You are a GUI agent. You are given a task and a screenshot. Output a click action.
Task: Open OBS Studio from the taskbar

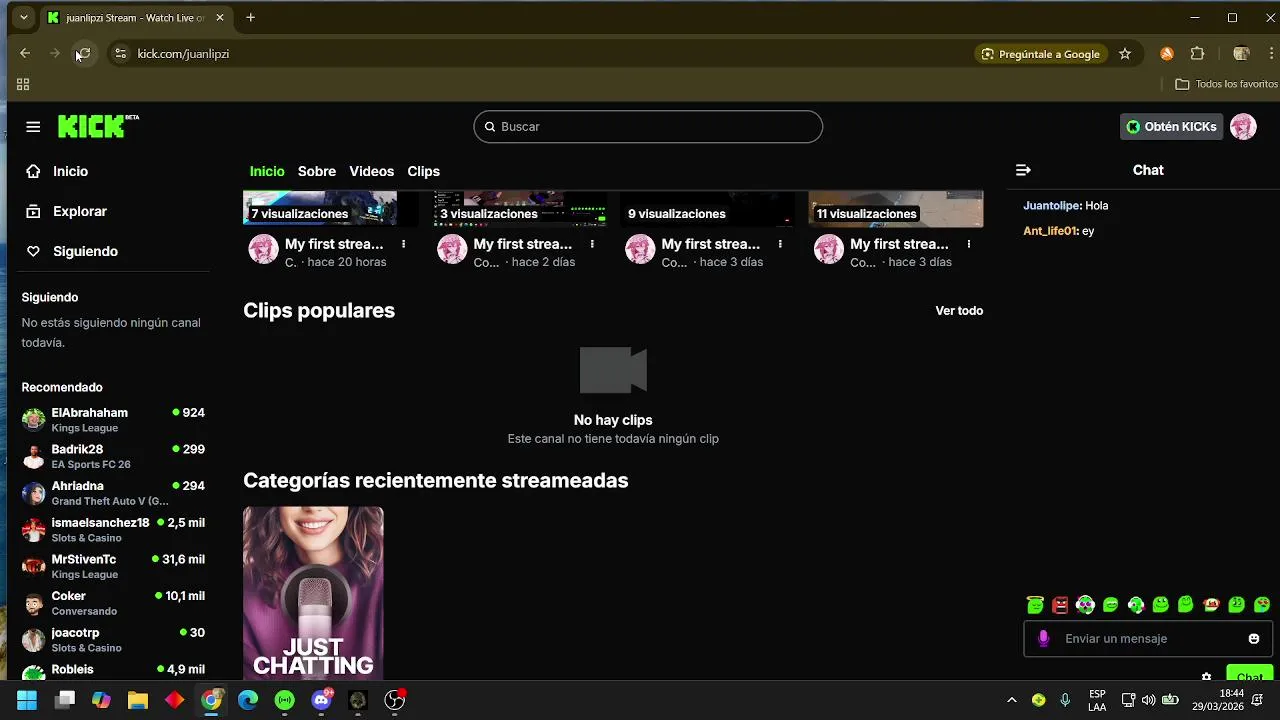(x=395, y=700)
